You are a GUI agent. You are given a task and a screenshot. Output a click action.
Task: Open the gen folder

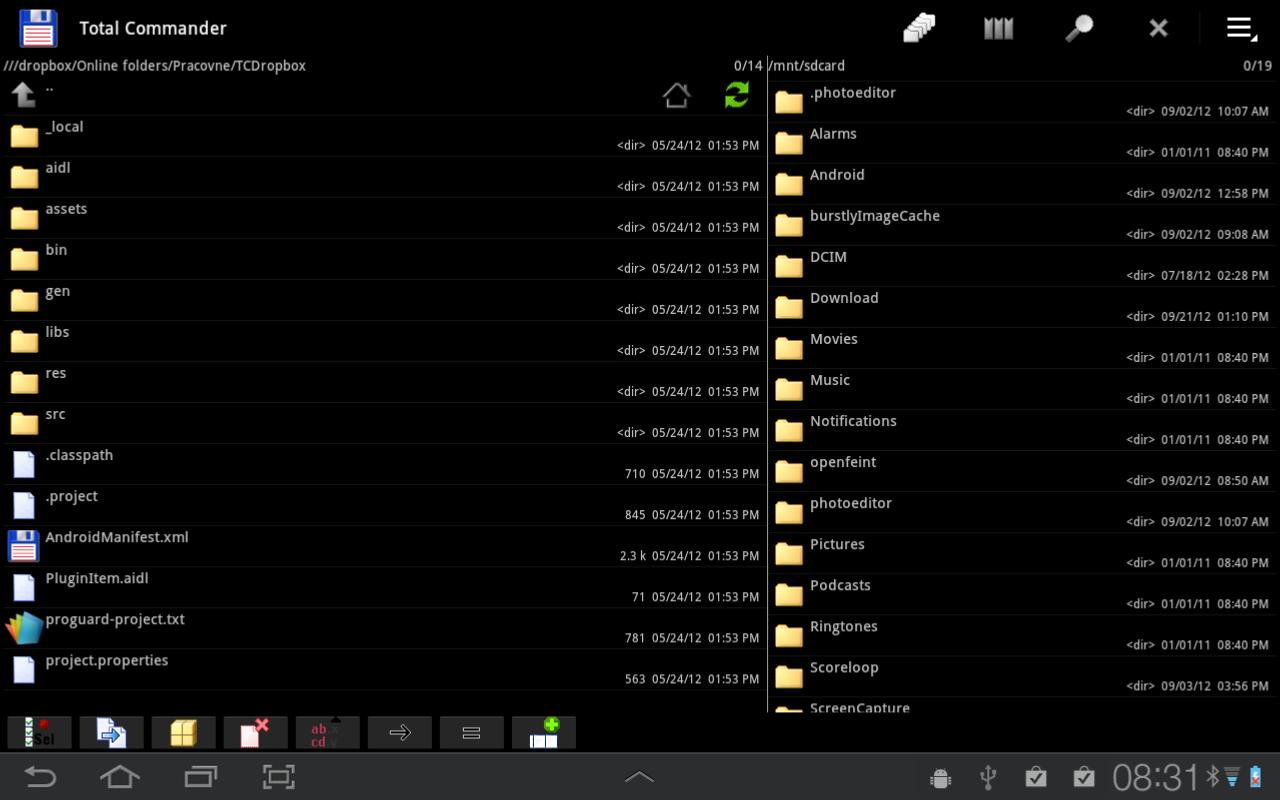pos(384,300)
